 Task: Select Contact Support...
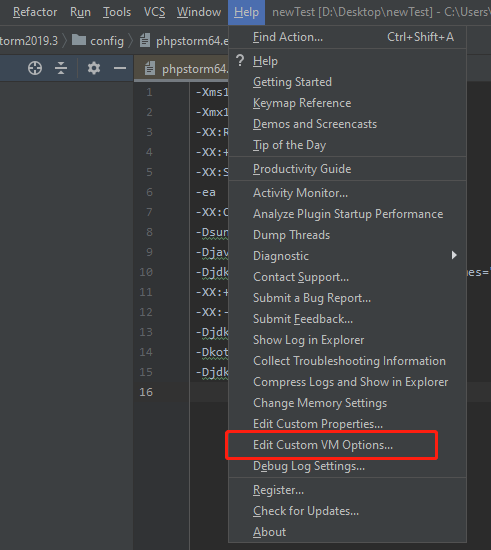point(347,277)
